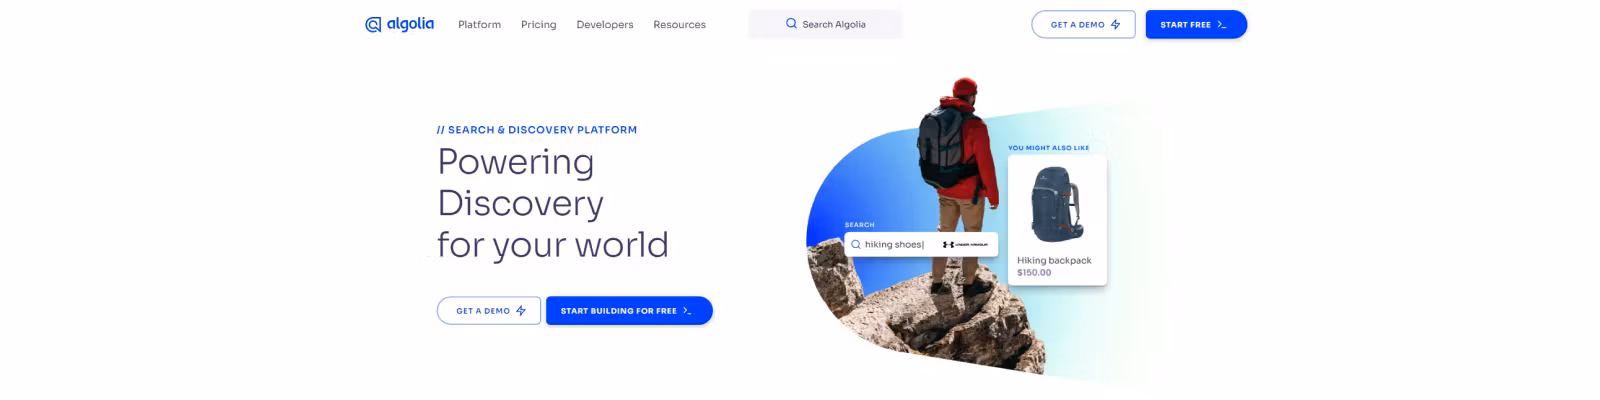
Task: Click the hiking shoes search box
Action: click(921, 244)
